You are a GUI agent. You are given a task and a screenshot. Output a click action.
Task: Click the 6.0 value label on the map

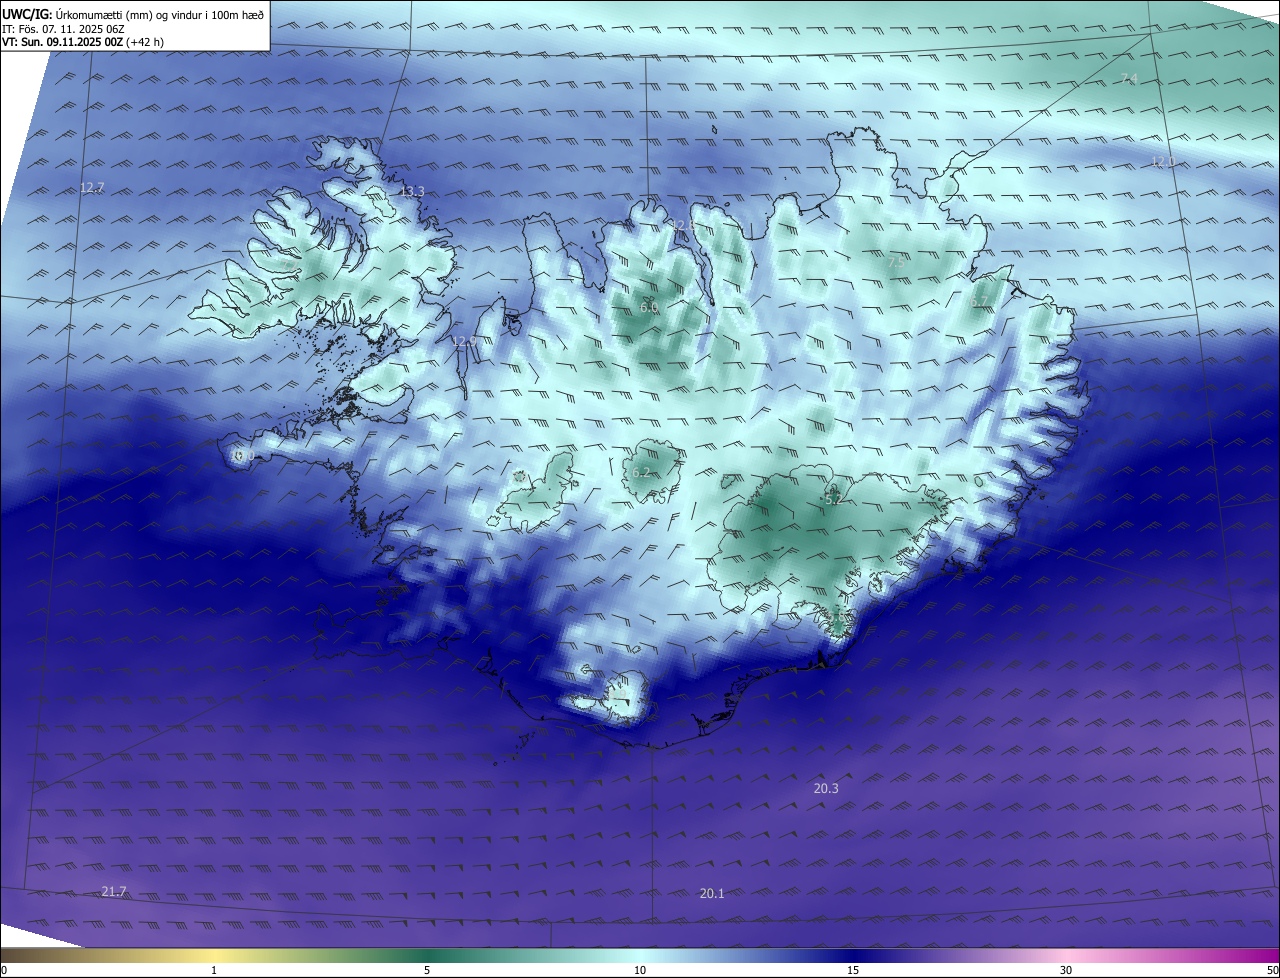pos(649,308)
